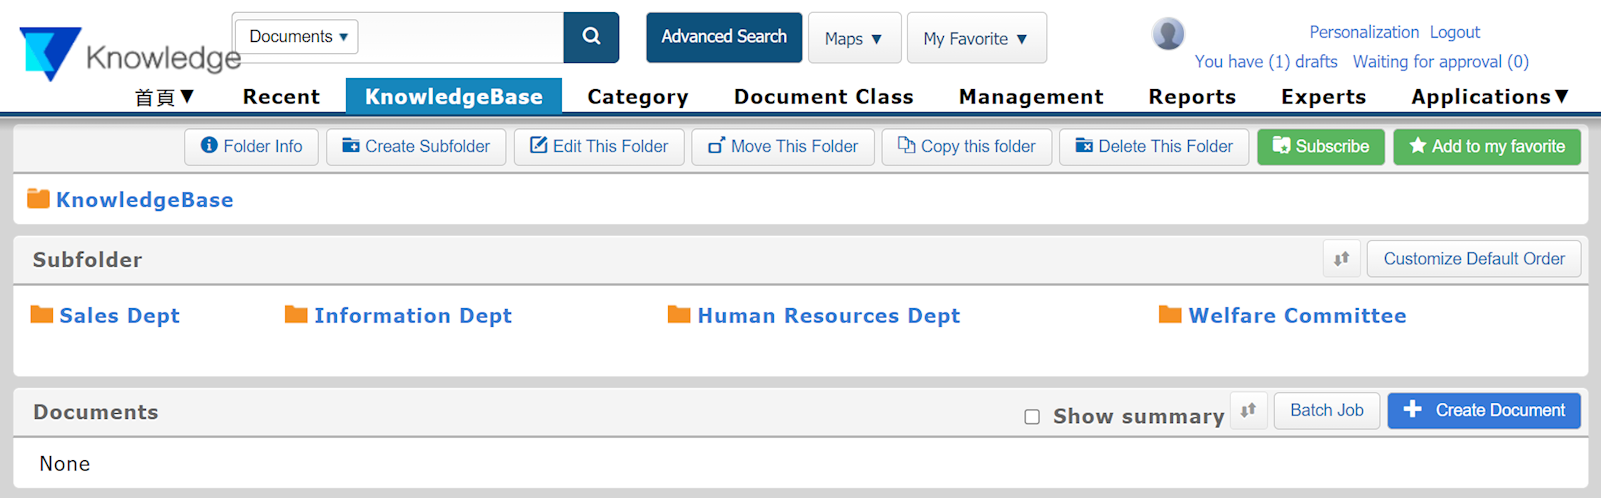Screen dimensions: 1601x498
Task: Click the Knowledge logo icon
Action: 50,52
